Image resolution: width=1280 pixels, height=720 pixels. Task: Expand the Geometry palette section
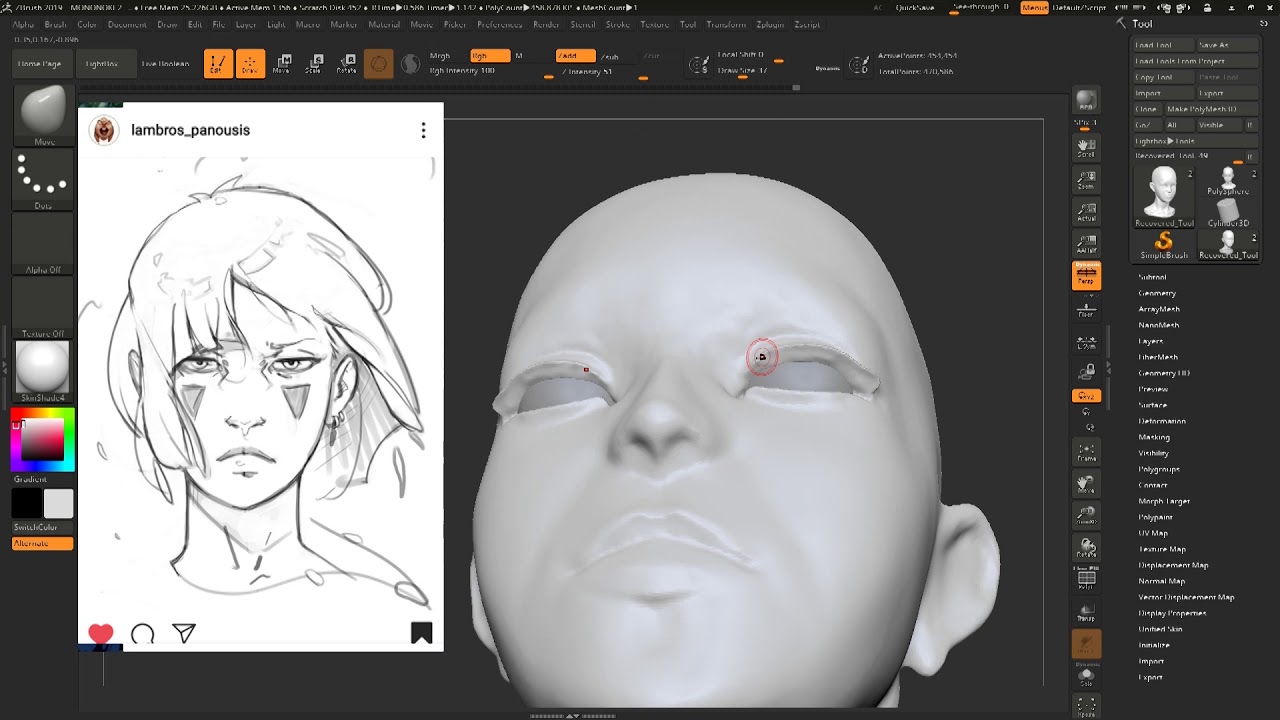pyautogui.click(x=1157, y=293)
